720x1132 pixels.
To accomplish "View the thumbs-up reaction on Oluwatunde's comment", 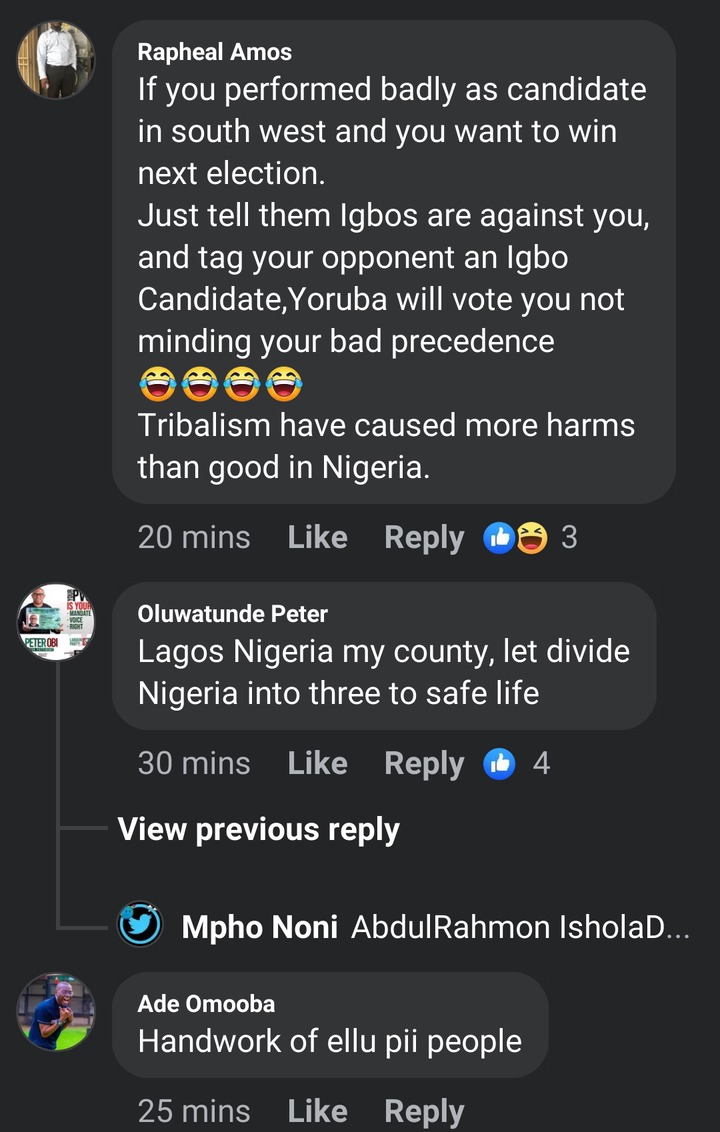I will point(499,764).
